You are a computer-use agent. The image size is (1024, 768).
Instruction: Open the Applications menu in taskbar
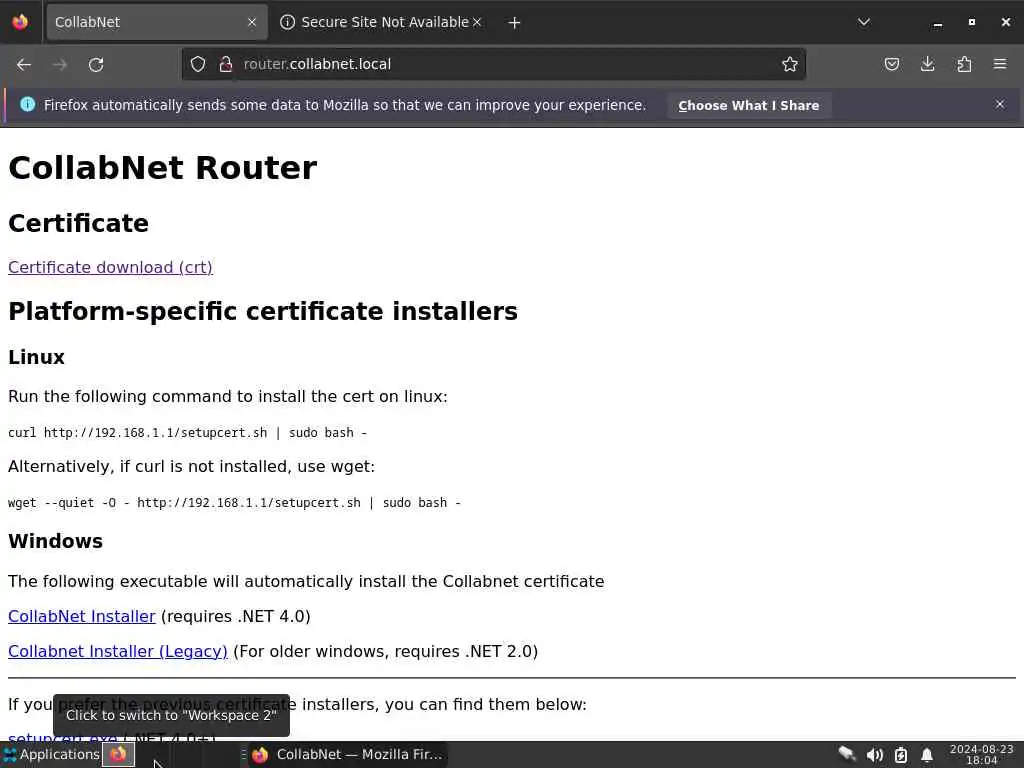tap(51, 754)
